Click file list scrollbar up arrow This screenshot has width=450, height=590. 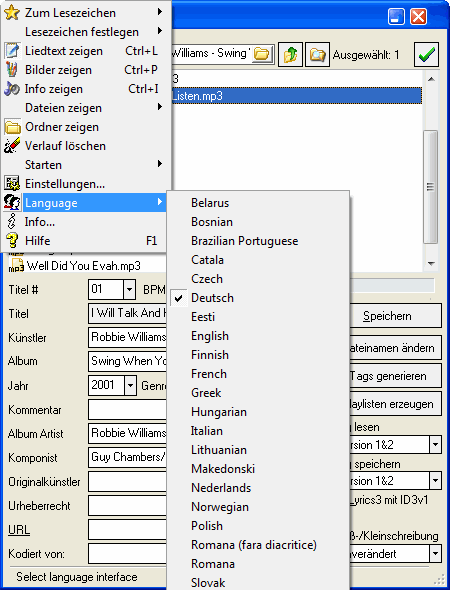[x=431, y=79]
